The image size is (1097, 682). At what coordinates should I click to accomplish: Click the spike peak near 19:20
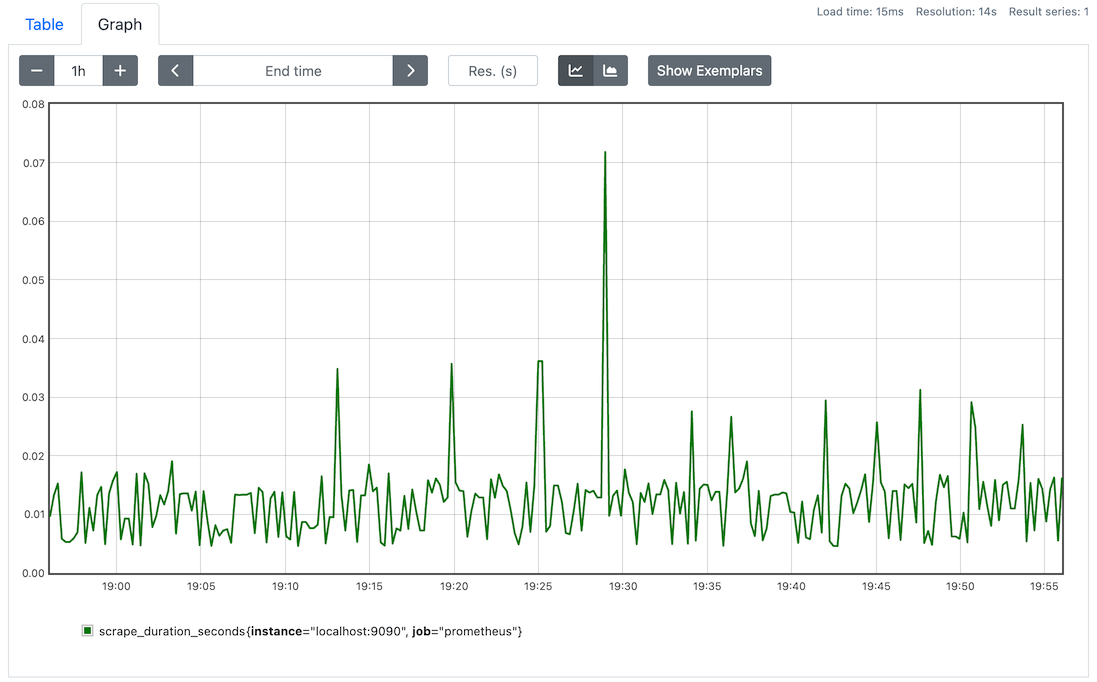[452, 364]
